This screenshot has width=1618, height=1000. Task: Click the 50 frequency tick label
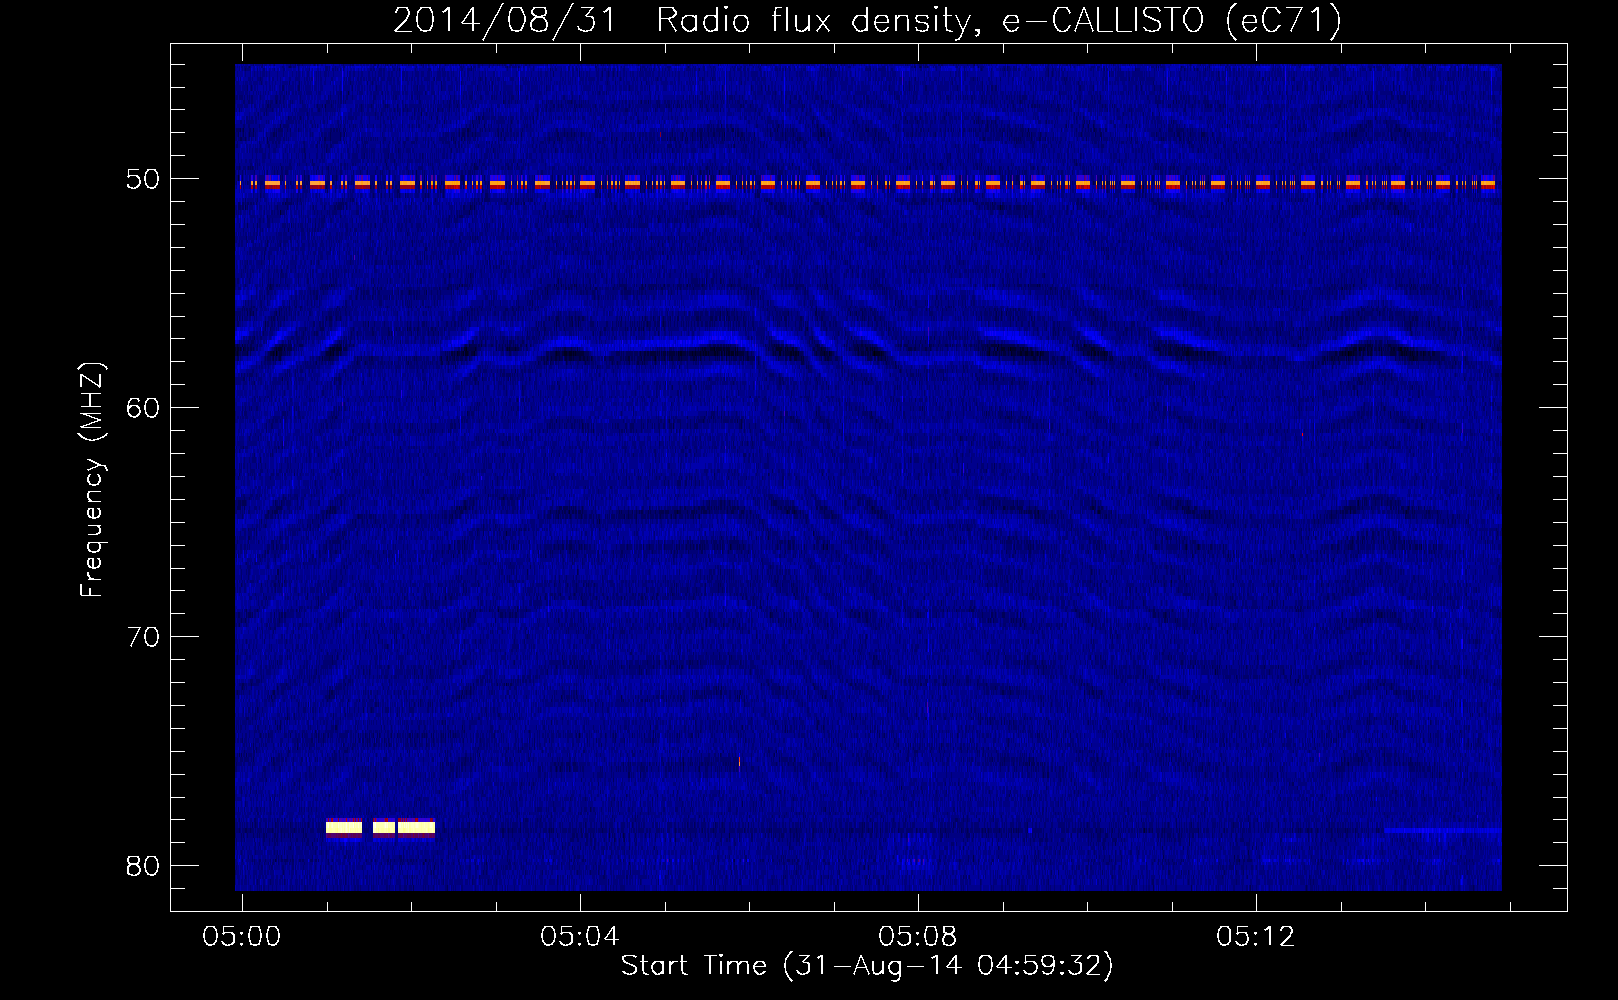[143, 179]
